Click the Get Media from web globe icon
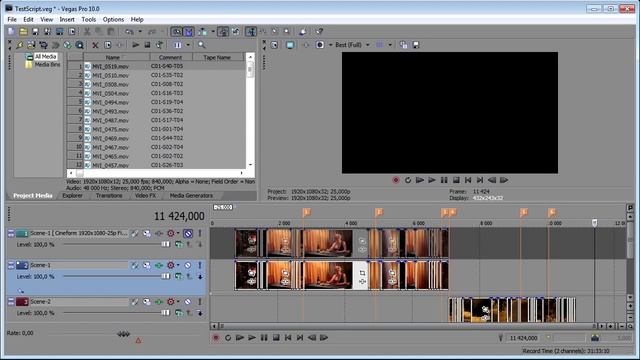This screenshot has width=640, height=360. click(x=67, y=45)
